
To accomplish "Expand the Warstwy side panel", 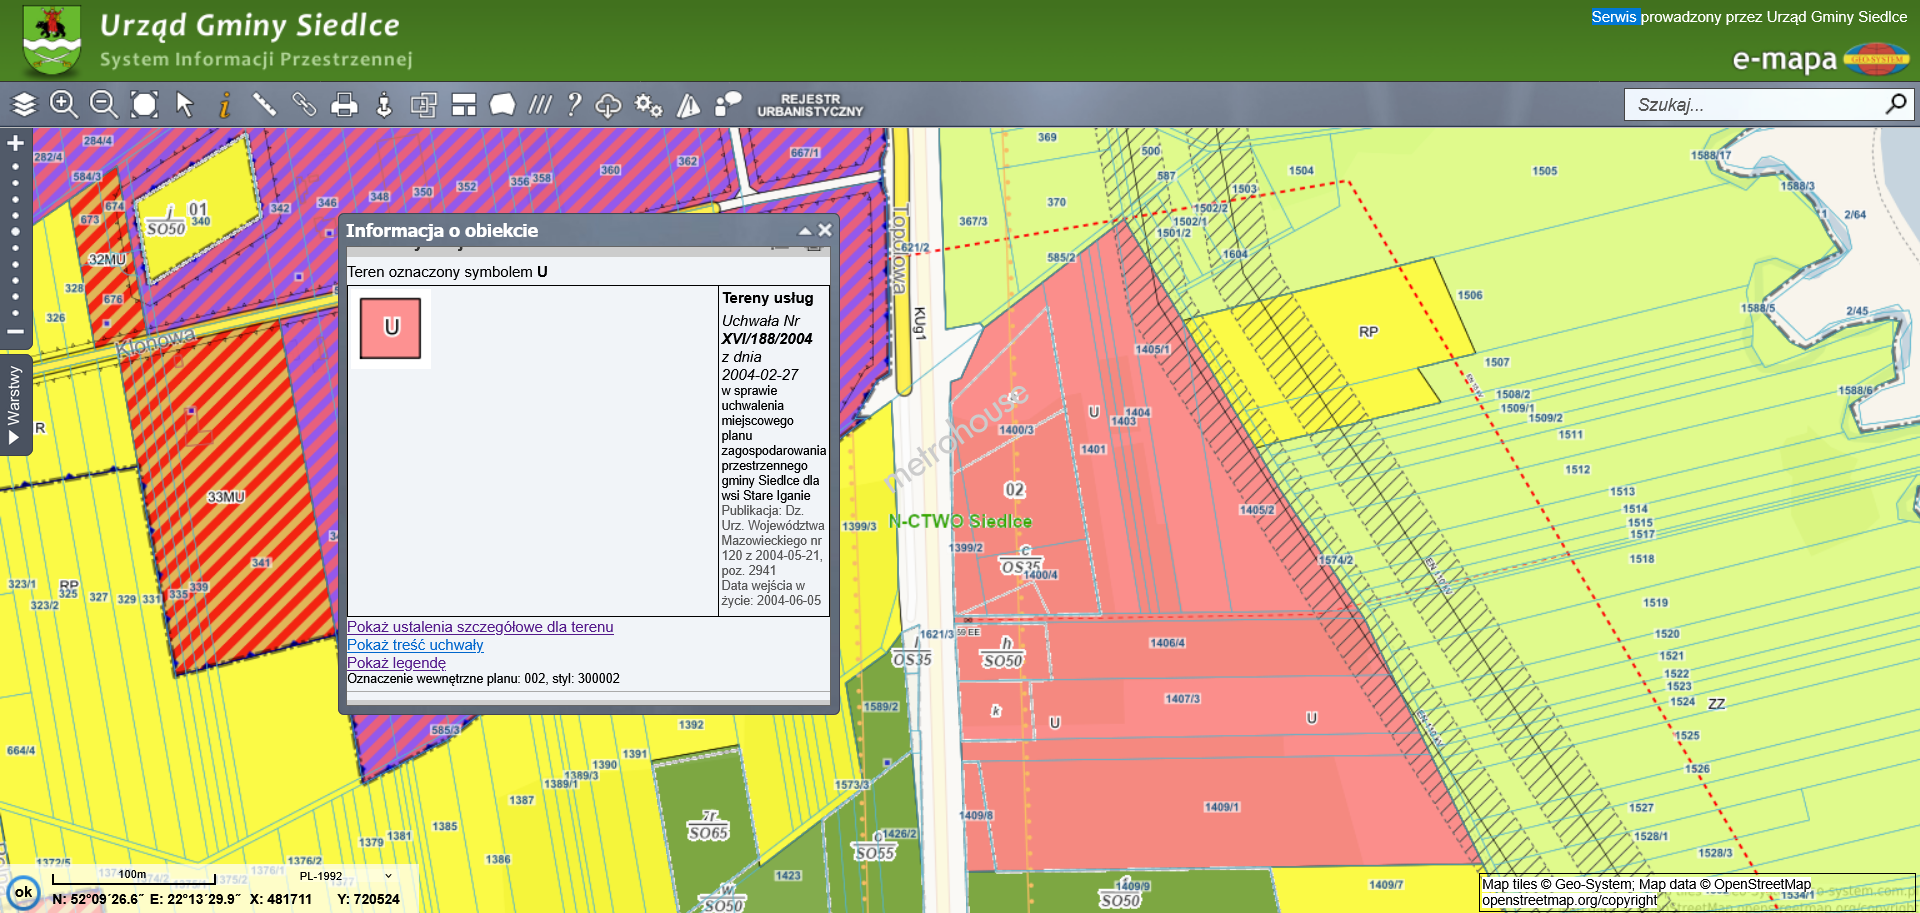I will click(x=15, y=405).
